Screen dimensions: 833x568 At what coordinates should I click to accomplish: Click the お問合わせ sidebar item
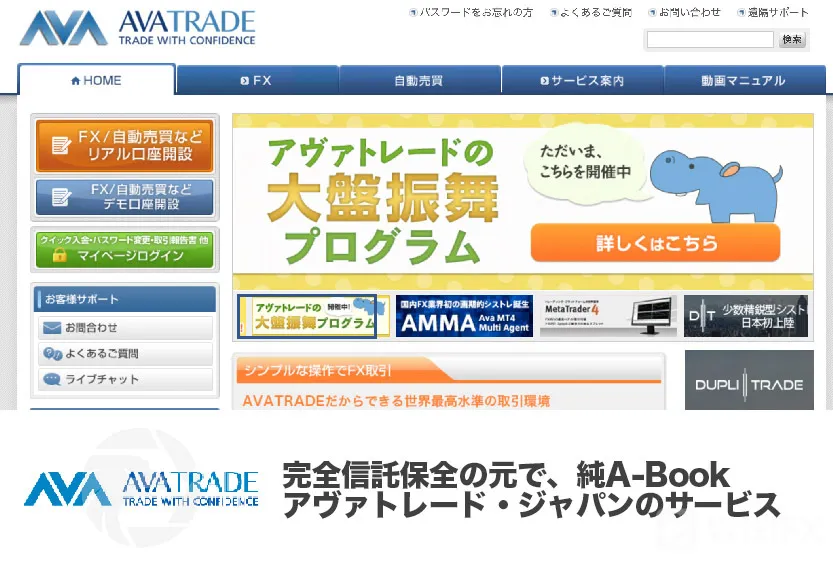click(x=125, y=328)
